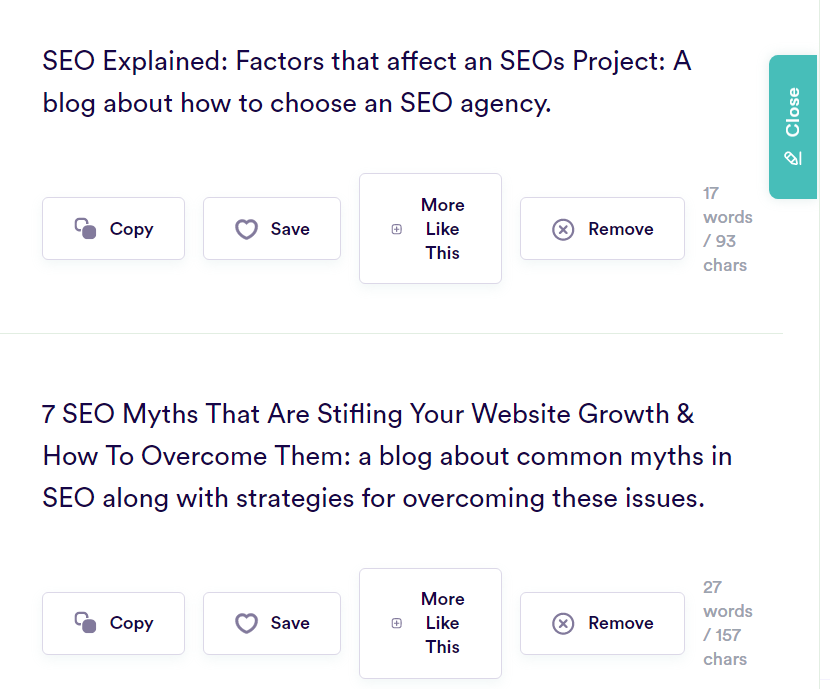Screen dimensions: 830x689
Task: Click the heart icon on the 7 SEO Myths result
Action: tap(246, 623)
